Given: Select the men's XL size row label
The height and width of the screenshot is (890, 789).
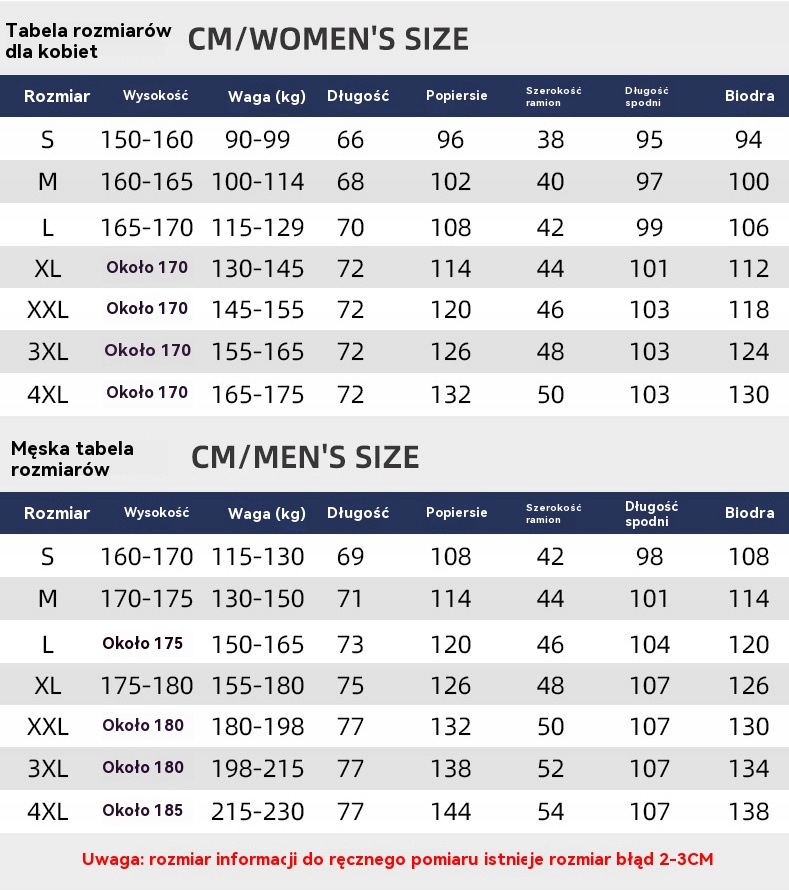Looking at the screenshot, I should [x=47, y=686].
